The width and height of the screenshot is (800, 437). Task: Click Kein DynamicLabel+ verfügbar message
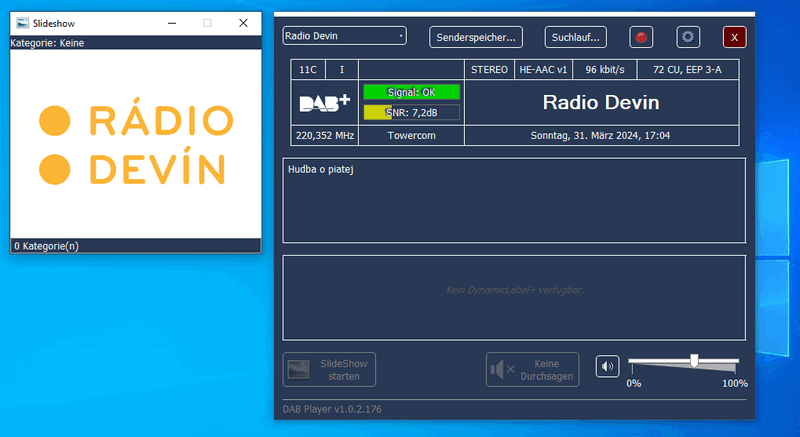pos(514,290)
